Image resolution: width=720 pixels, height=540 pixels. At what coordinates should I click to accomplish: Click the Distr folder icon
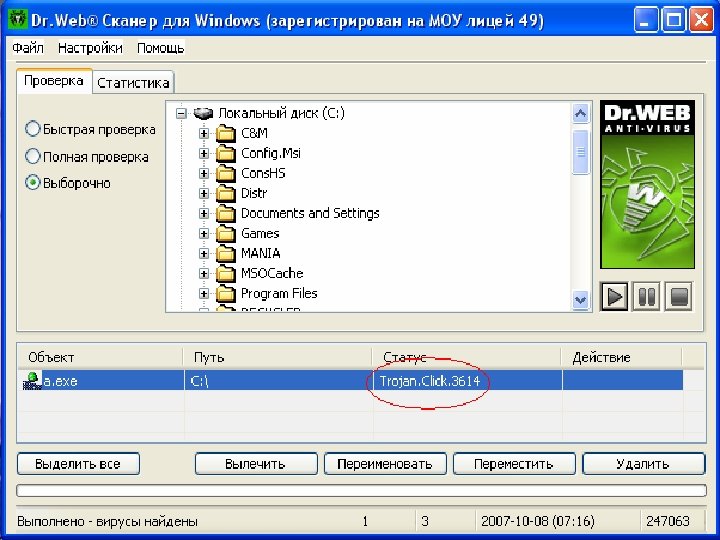(225, 194)
